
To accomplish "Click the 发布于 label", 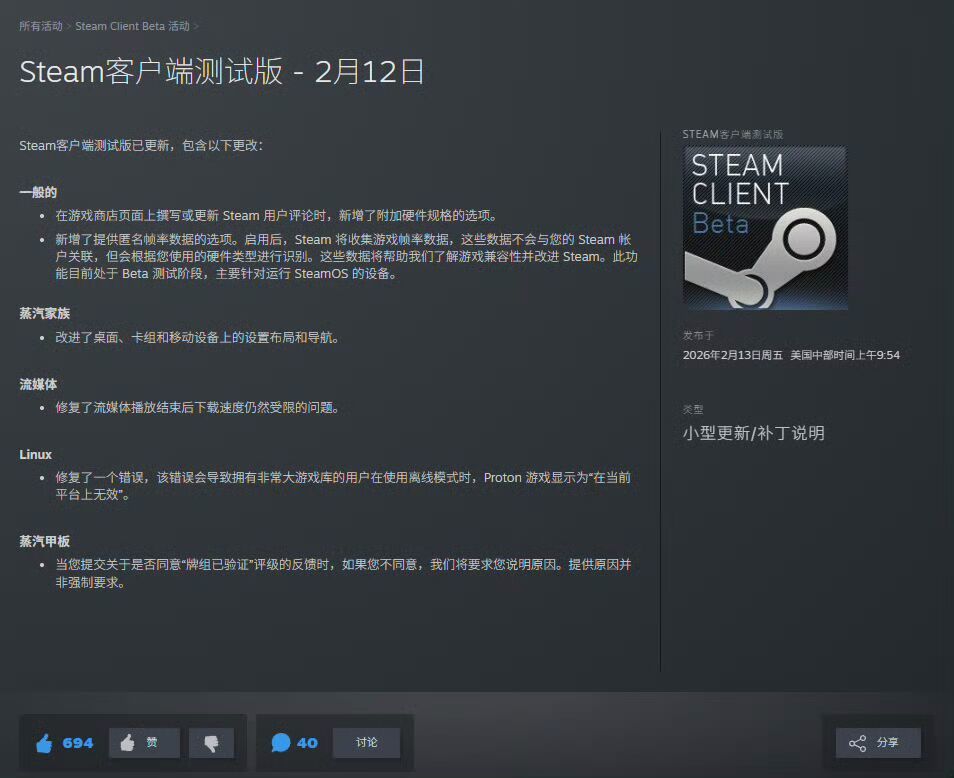I will (x=698, y=335).
